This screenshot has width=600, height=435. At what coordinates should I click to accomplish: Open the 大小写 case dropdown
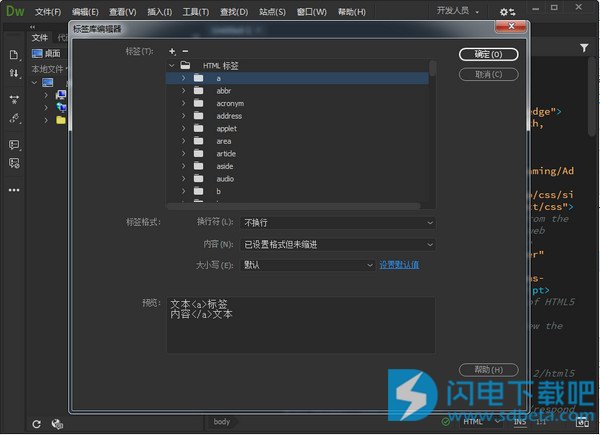(308, 265)
